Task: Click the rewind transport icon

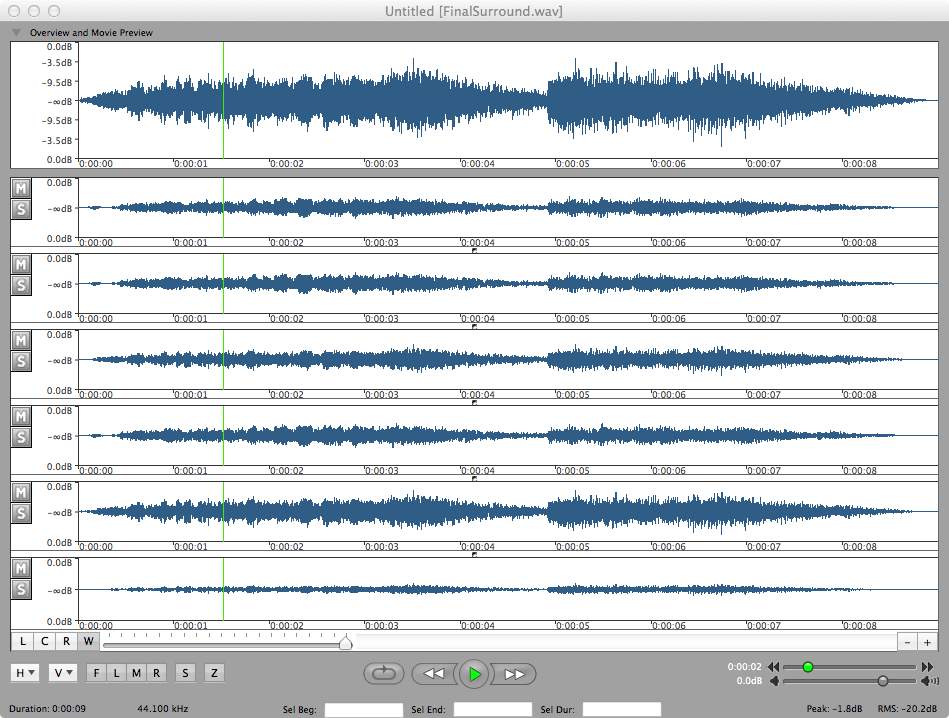Action: [x=433, y=674]
